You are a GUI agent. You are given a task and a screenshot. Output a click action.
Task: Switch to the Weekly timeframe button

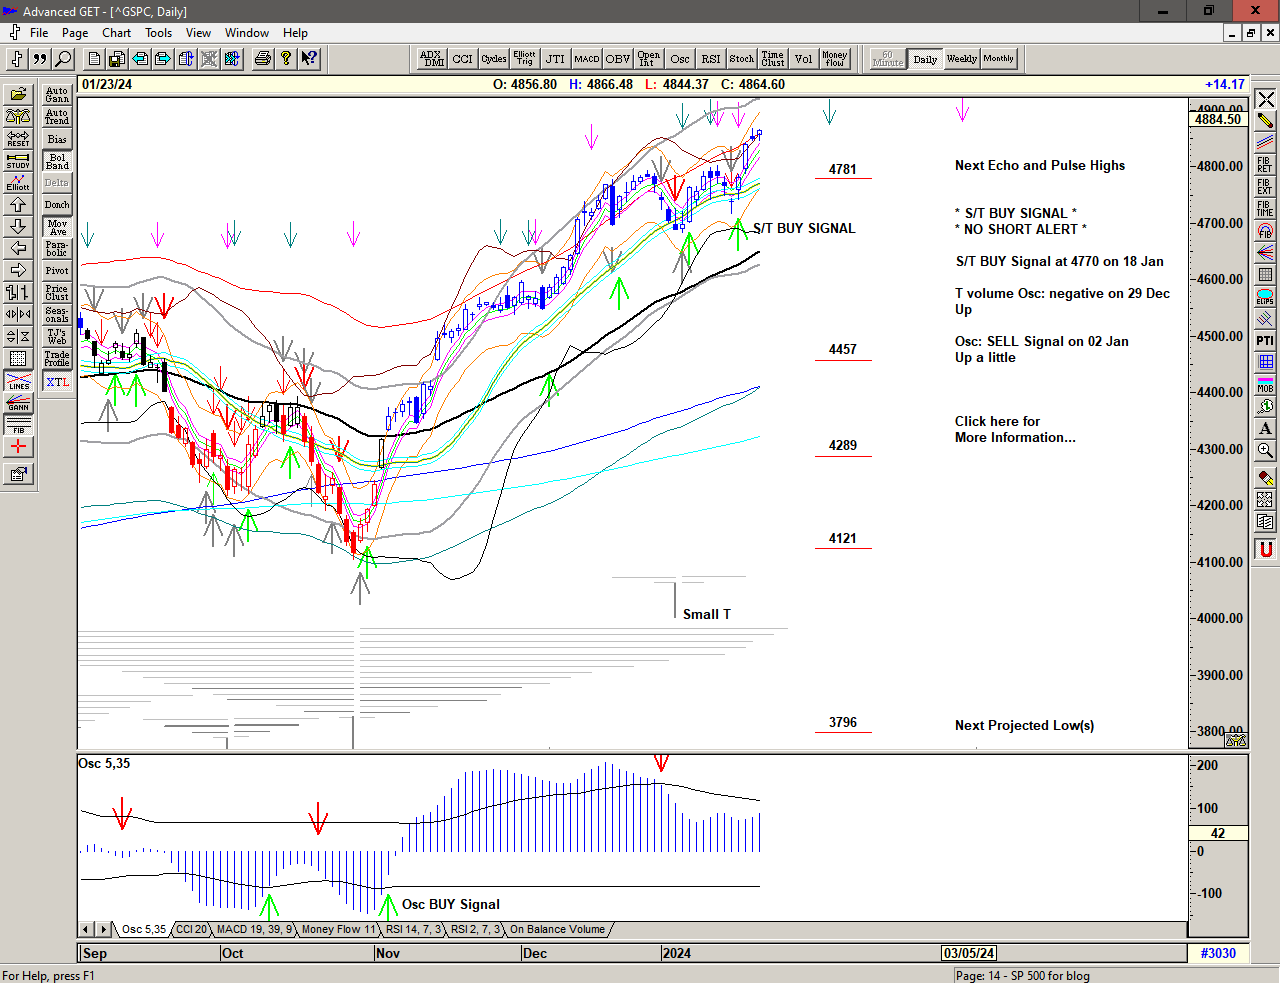coord(961,59)
